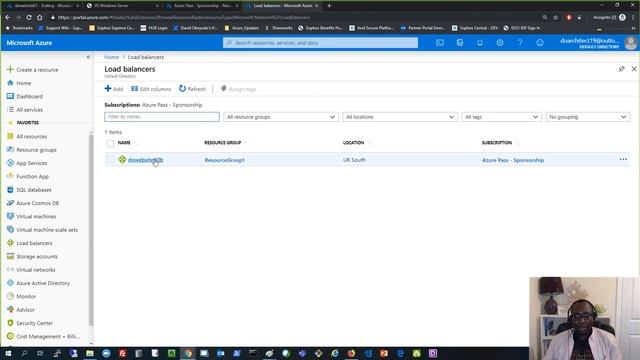Open ResourceGroup1 link

[224, 160]
